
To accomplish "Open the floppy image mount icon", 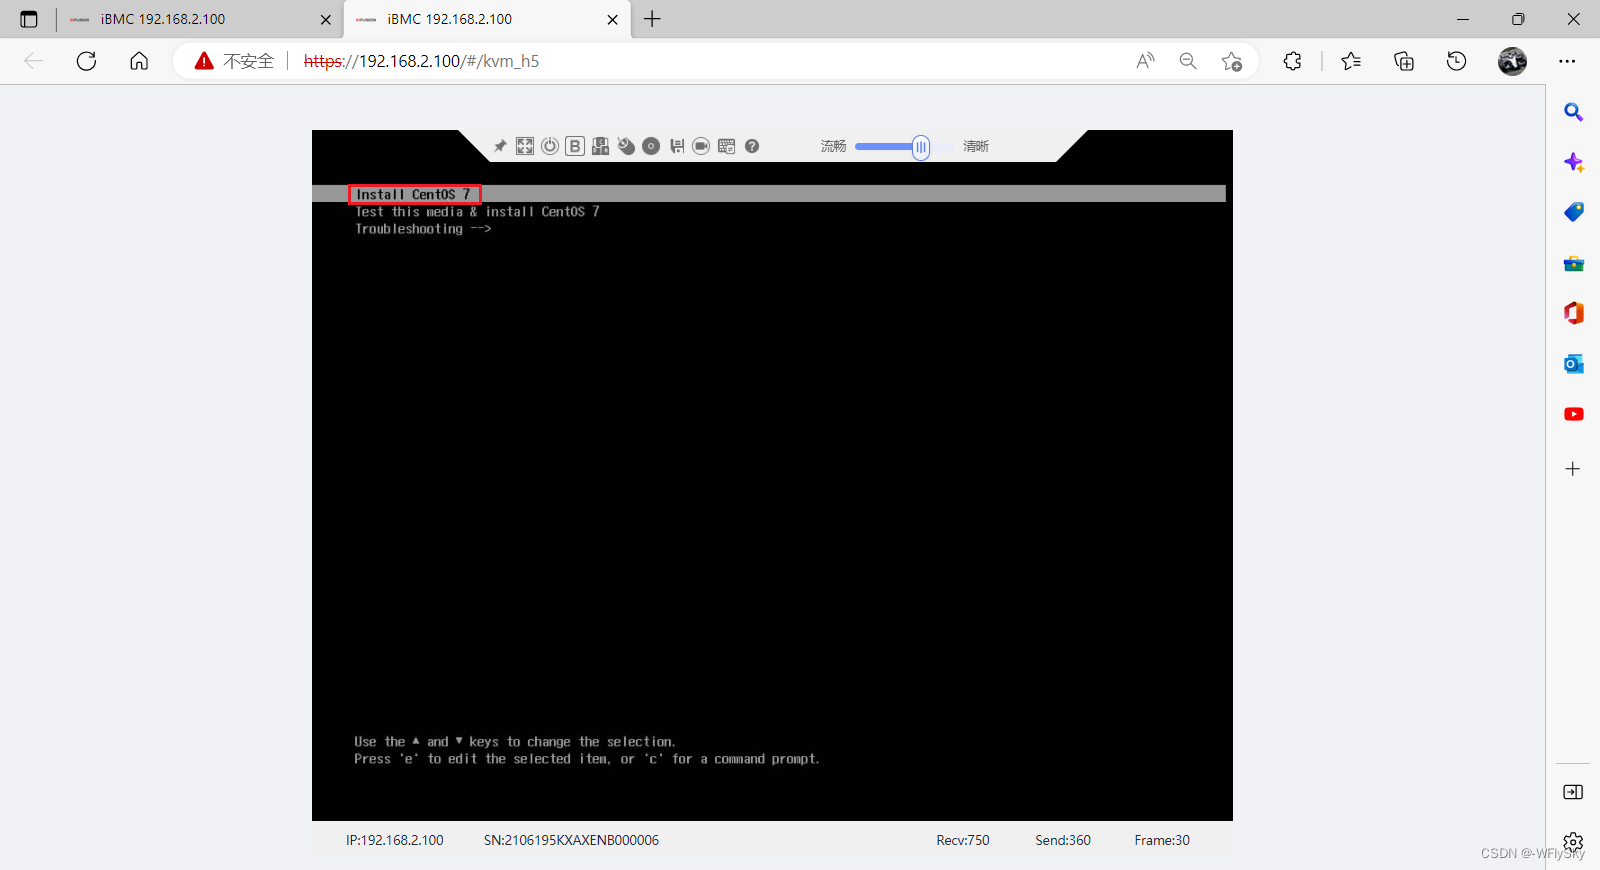I will [600, 146].
